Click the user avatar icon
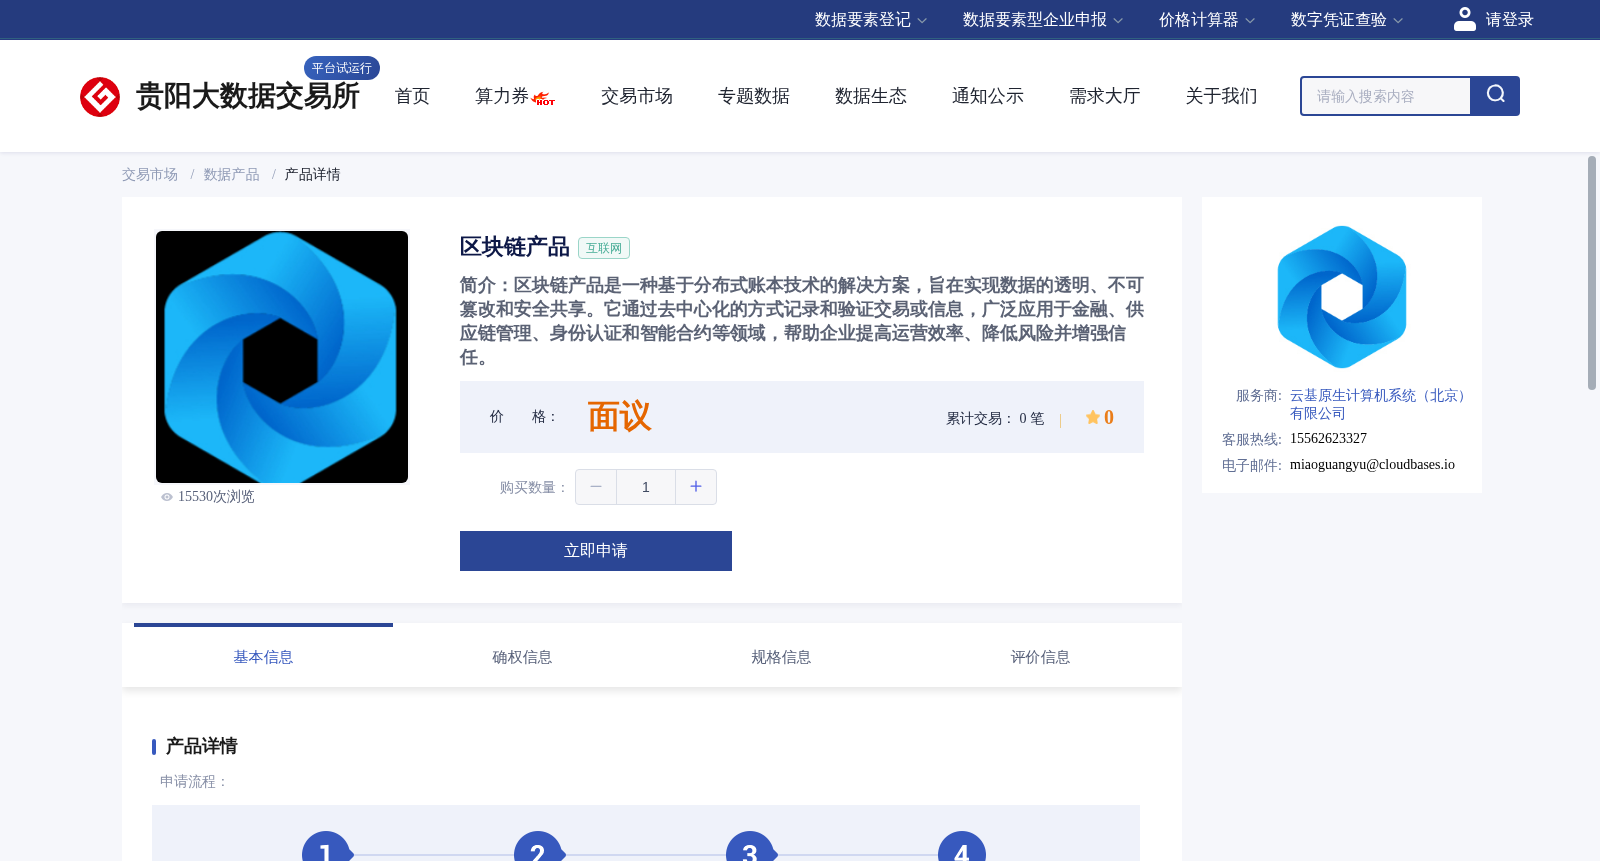The width and height of the screenshot is (1600, 861). (x=1465, y=19)
